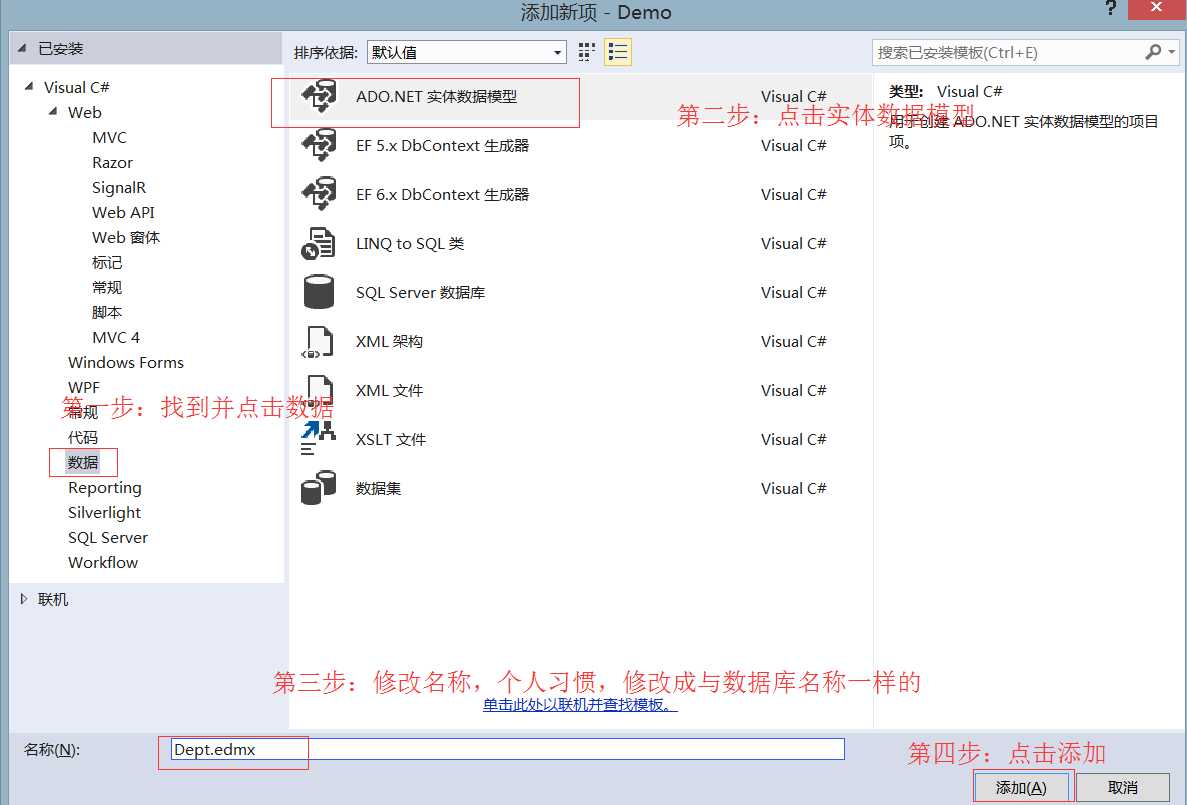Click the XML 文件 file icon
This screenshot has height=805, width=1187.
click(x=319, y=390)
